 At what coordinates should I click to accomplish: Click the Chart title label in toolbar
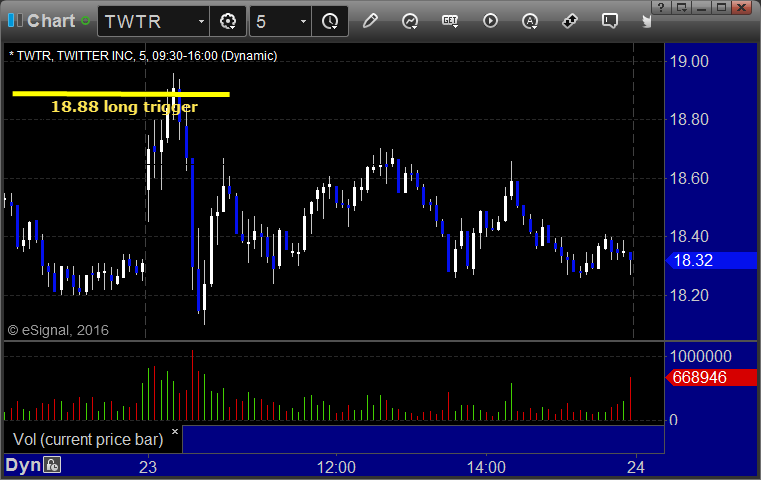click(x=51, y=21)
